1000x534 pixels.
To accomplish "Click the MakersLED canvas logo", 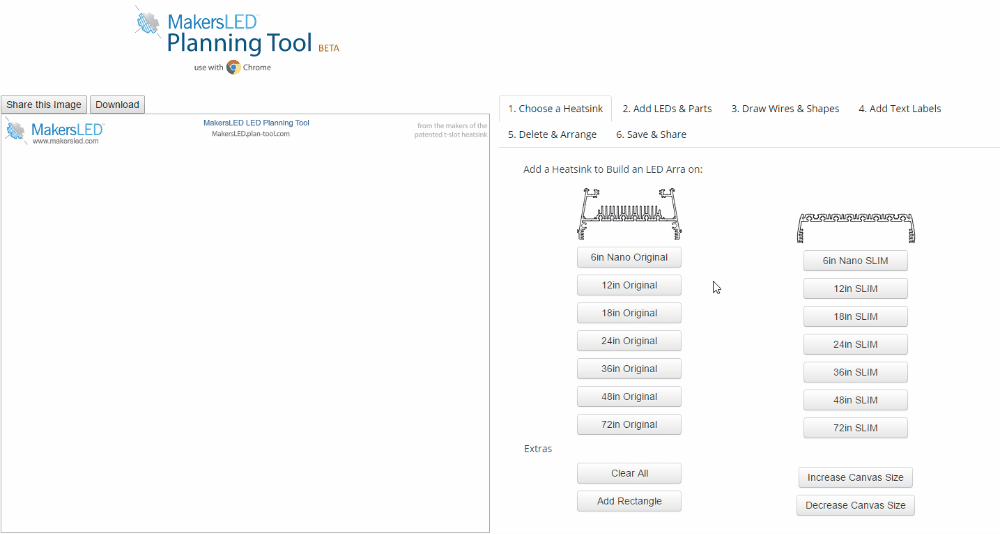I will pyautogui.click(x=55, y=132).
